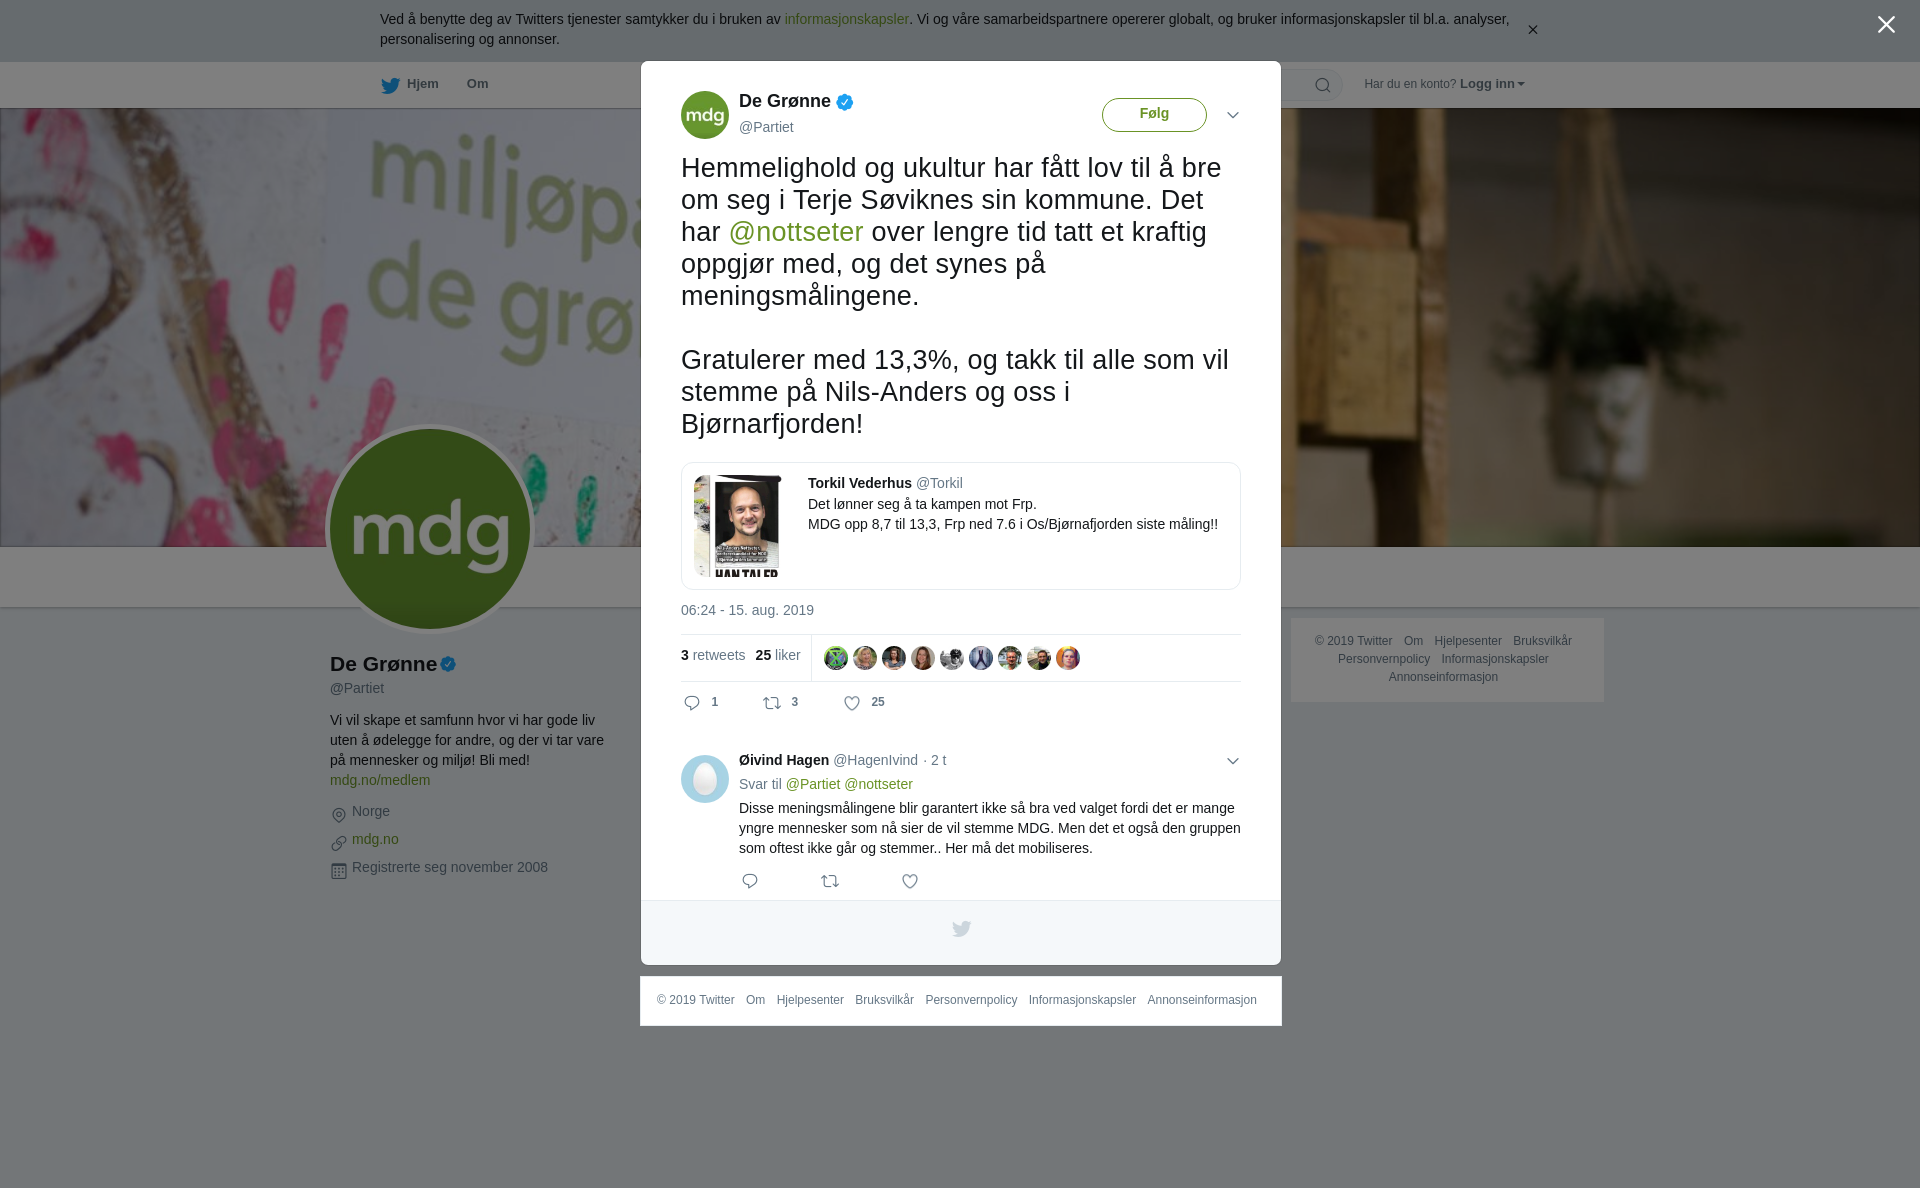
Task: Click the Twitter bird Hjem icon
Action: (x=390, y=85)
